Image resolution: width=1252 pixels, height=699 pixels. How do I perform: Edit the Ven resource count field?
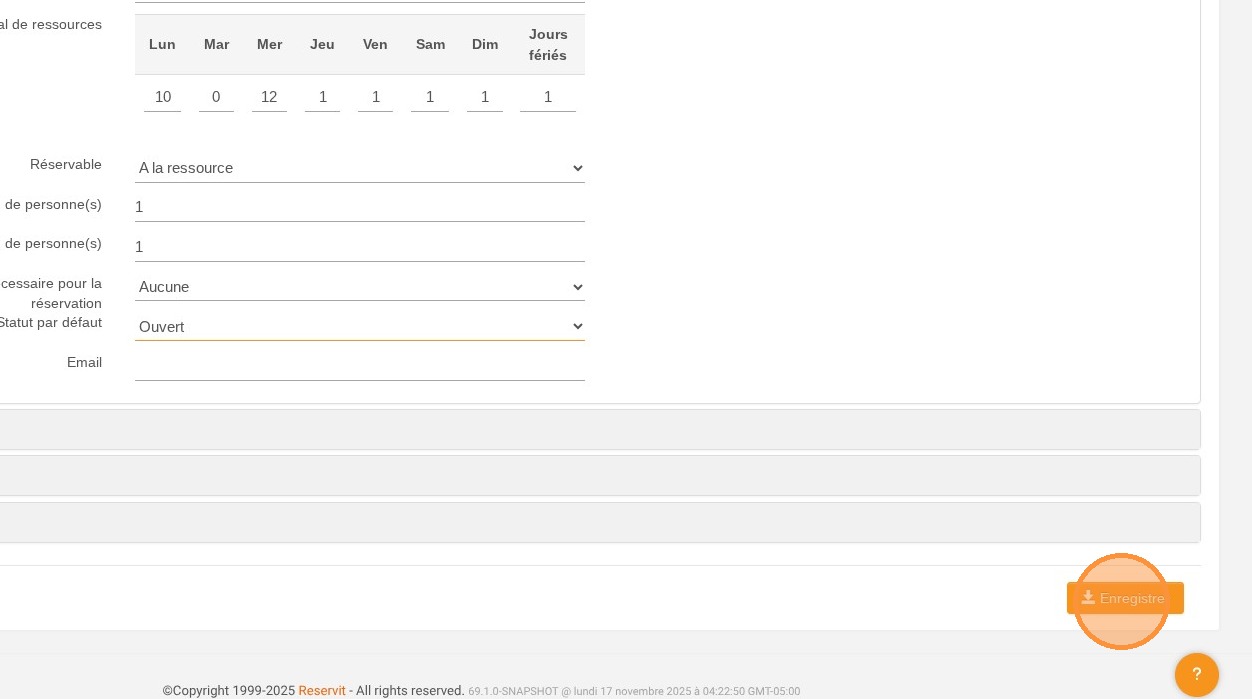pyautogui.click(x=375, y=97)
